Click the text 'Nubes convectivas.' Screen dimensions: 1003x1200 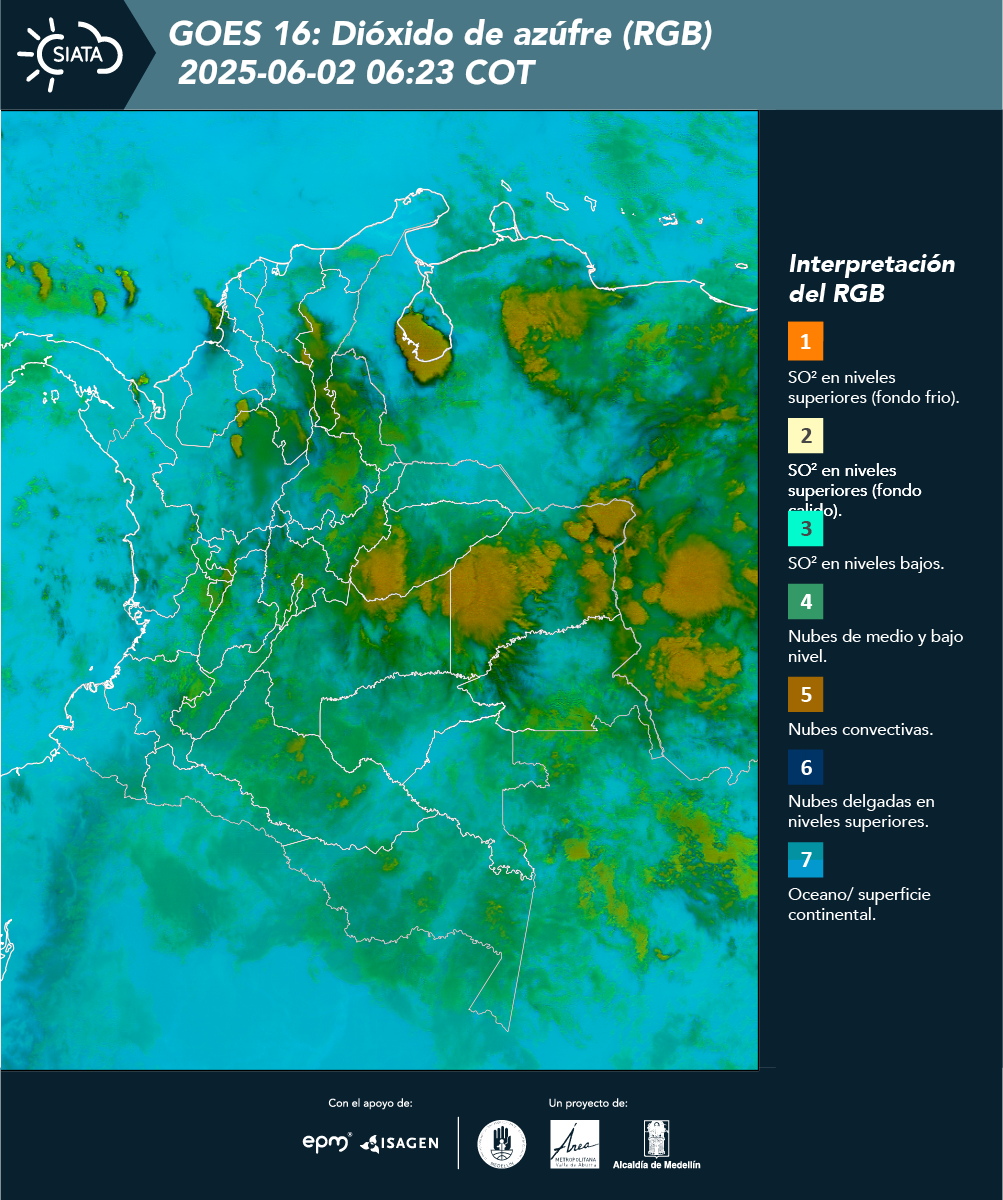pyautogui.click(x=860, y=729)
